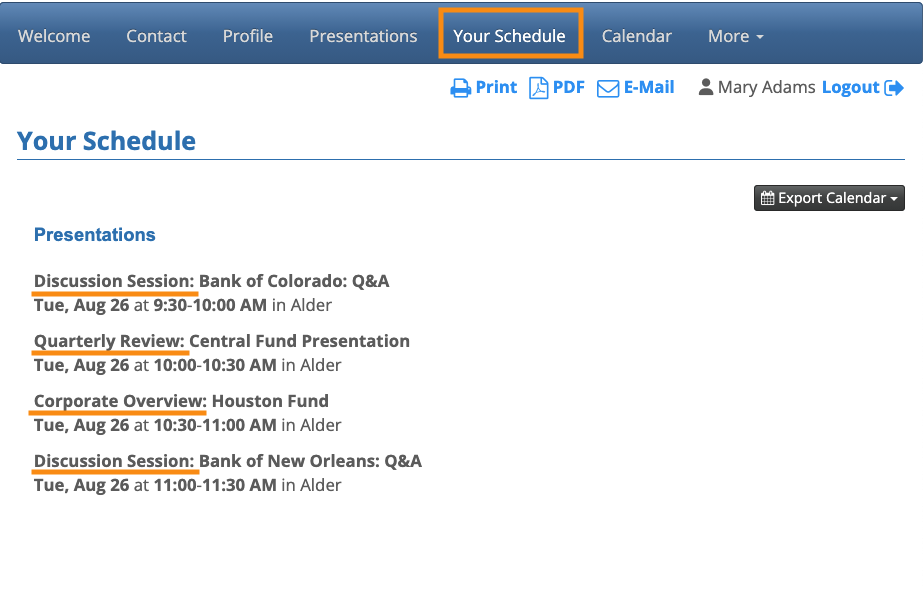The width and height of the screenshot is (923, 591).
Task: Open the Welcome tab
Action: tap(54, 36)
